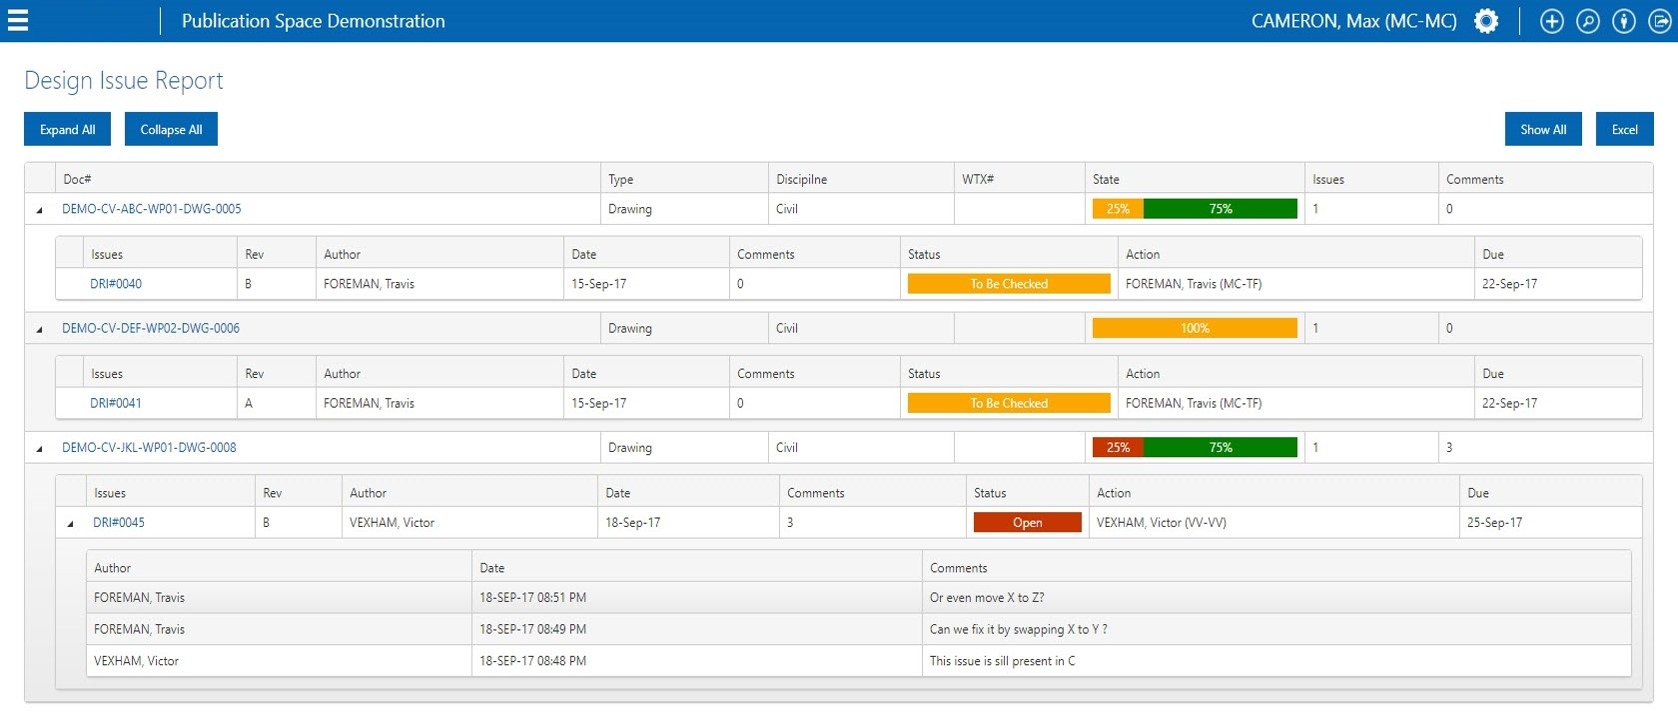Viewport: 1678px width, 718px height.
Task: Open issue DRI#0040
Action: pos(116,284)
